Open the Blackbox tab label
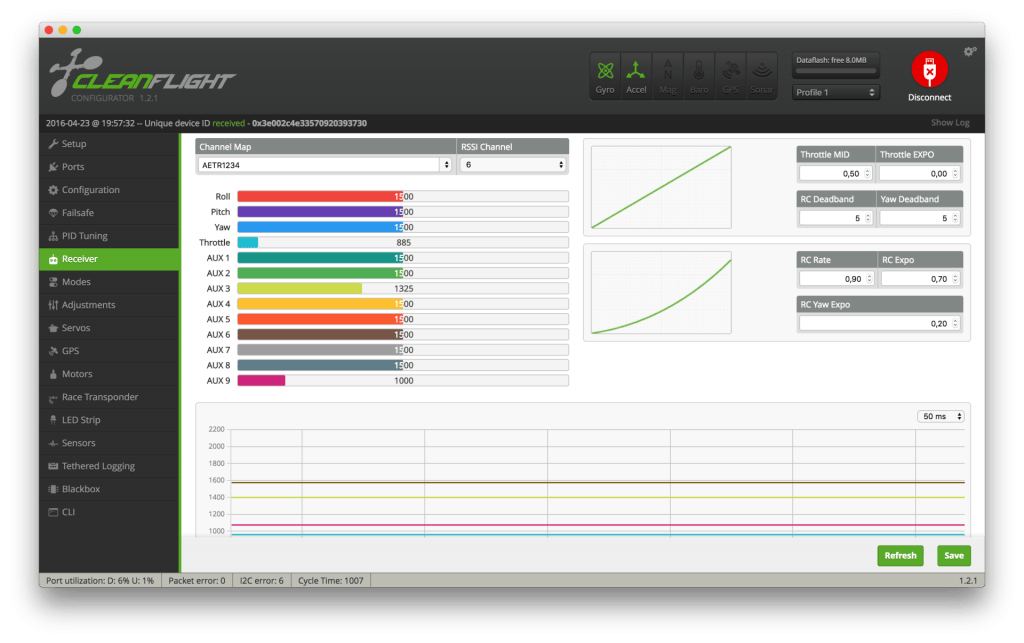The width and height of the screenshot is (1024, 643). pyautogui.click(x=81, y=489)
